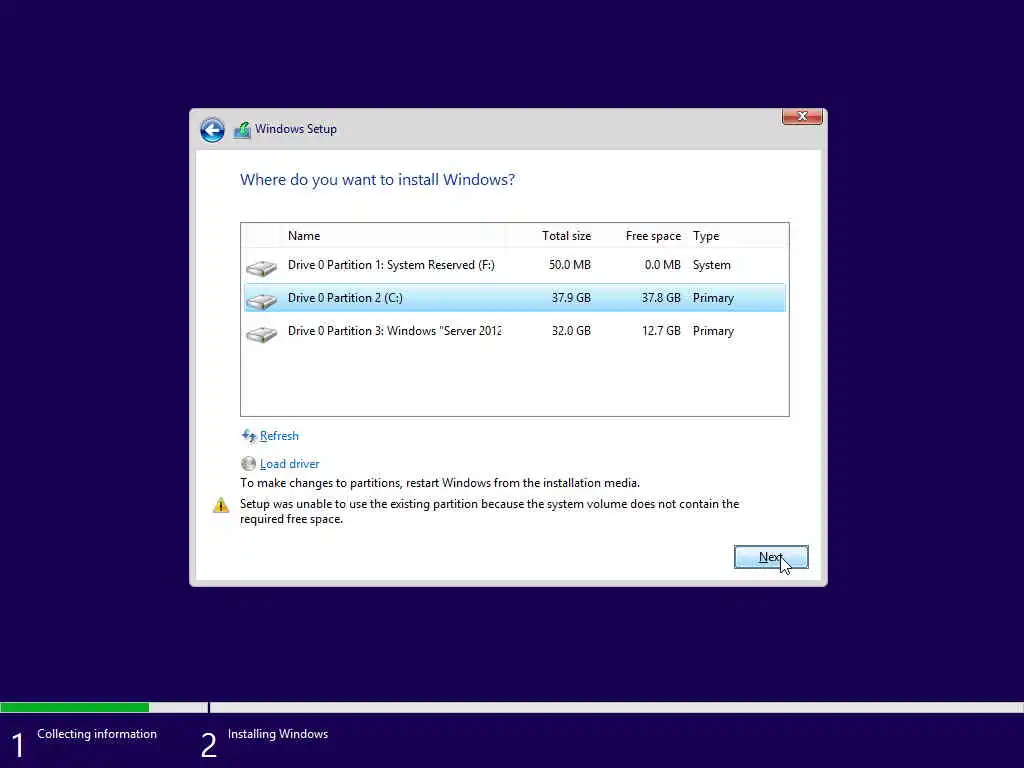This screenshot has width=1024, height=768.
Task: Click the Load driver disc icon
Action: tap(248, 464)
